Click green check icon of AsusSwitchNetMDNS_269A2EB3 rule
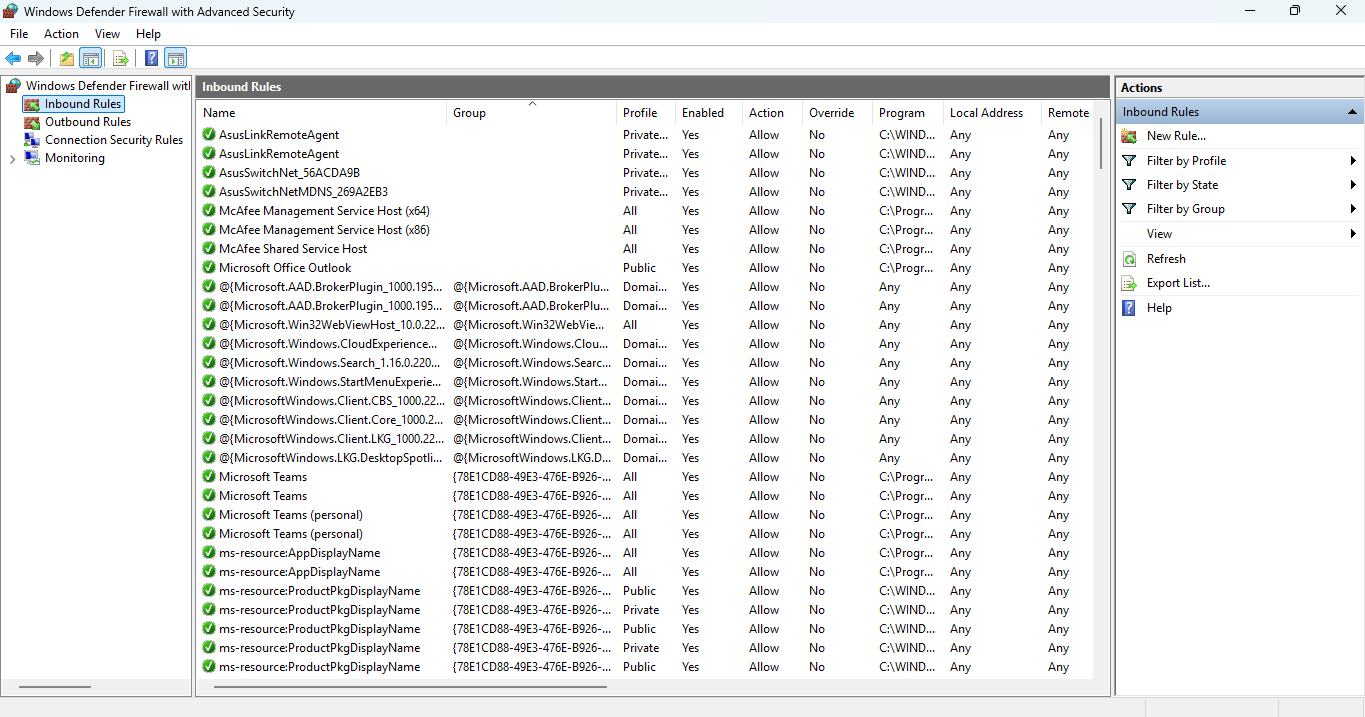The width and height of the screenshot is (1365, 717). coord(209,192)
